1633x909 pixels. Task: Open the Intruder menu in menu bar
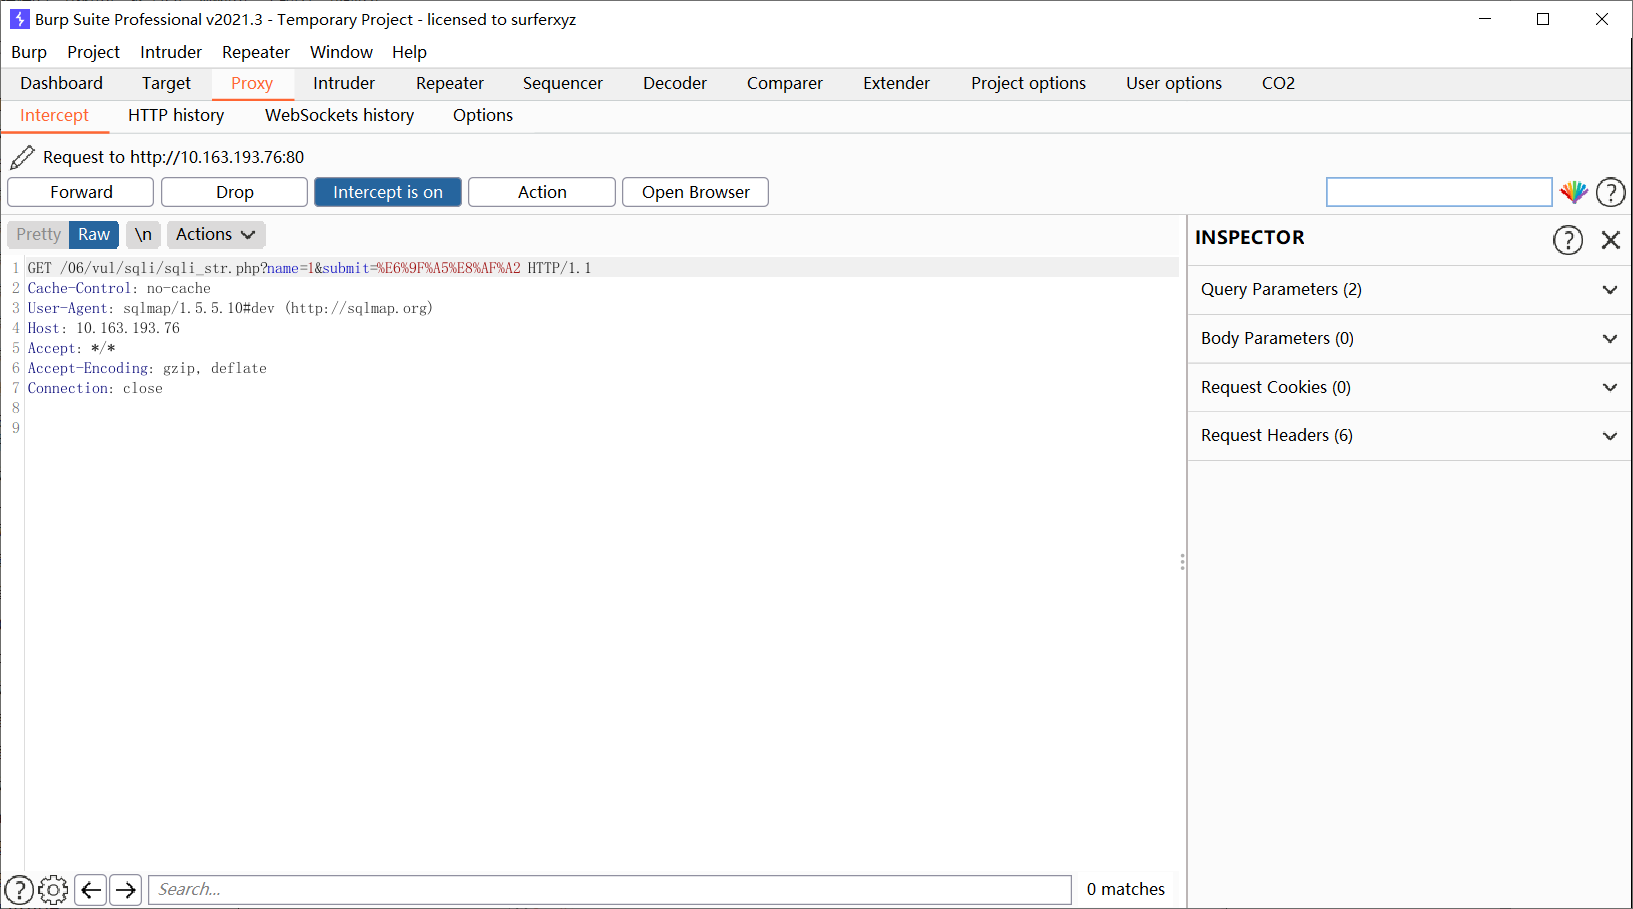point(171,52)
